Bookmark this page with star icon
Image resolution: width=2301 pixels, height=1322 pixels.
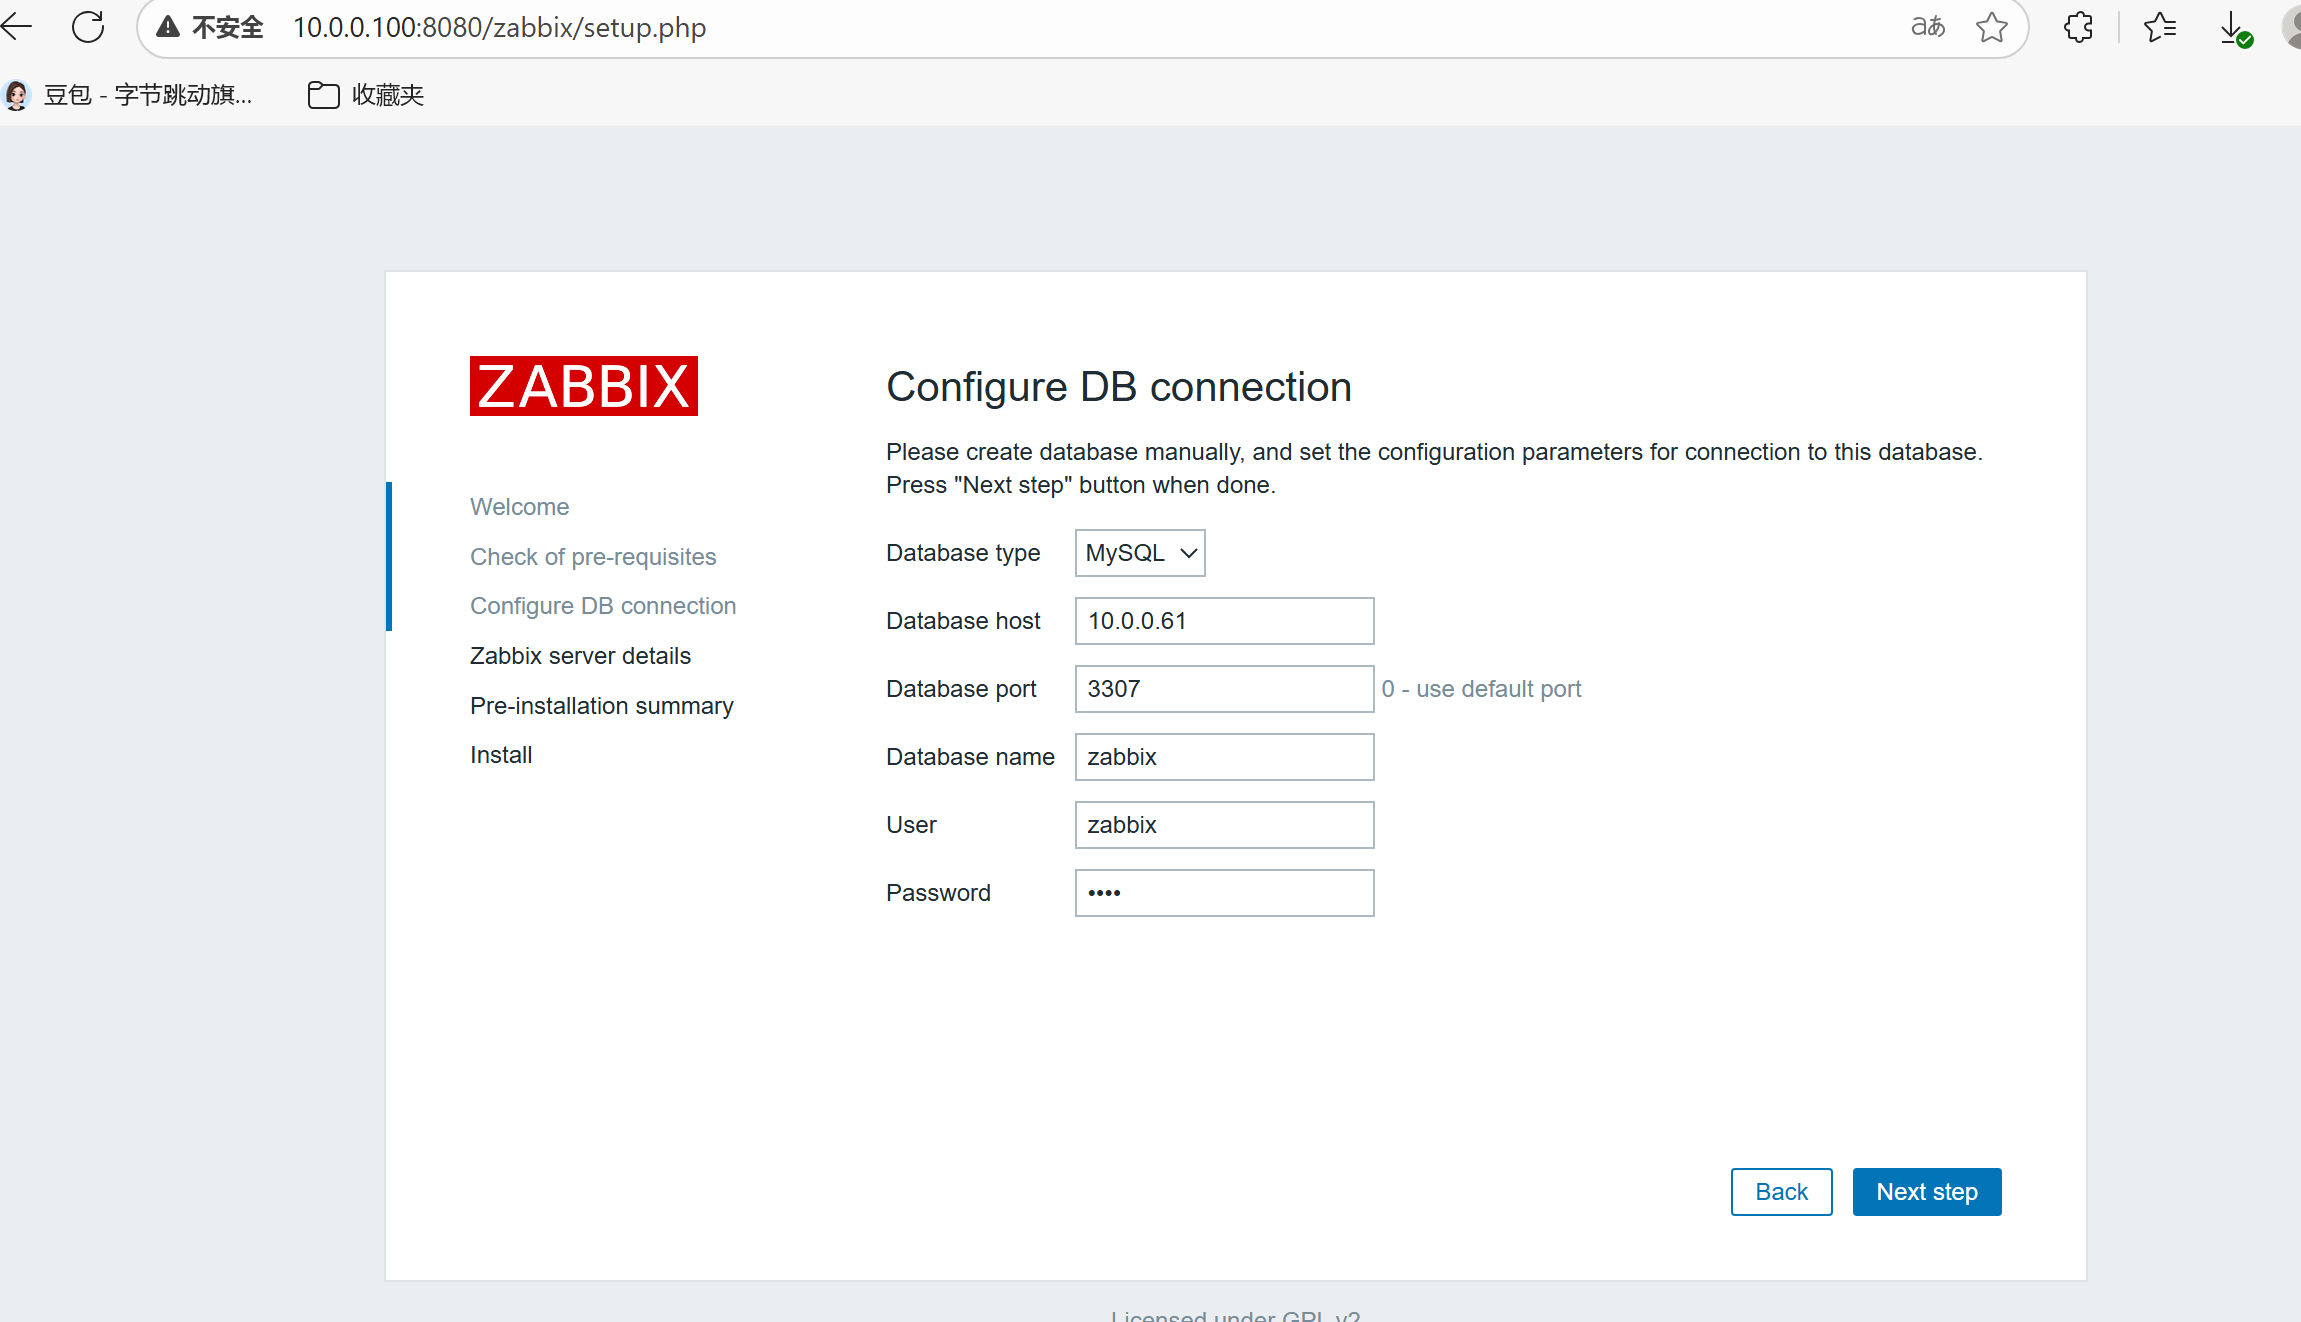[1991, 27]
